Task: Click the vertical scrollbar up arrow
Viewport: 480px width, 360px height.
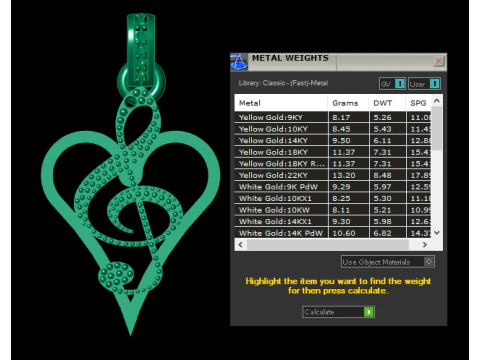Action: [437, 100]
